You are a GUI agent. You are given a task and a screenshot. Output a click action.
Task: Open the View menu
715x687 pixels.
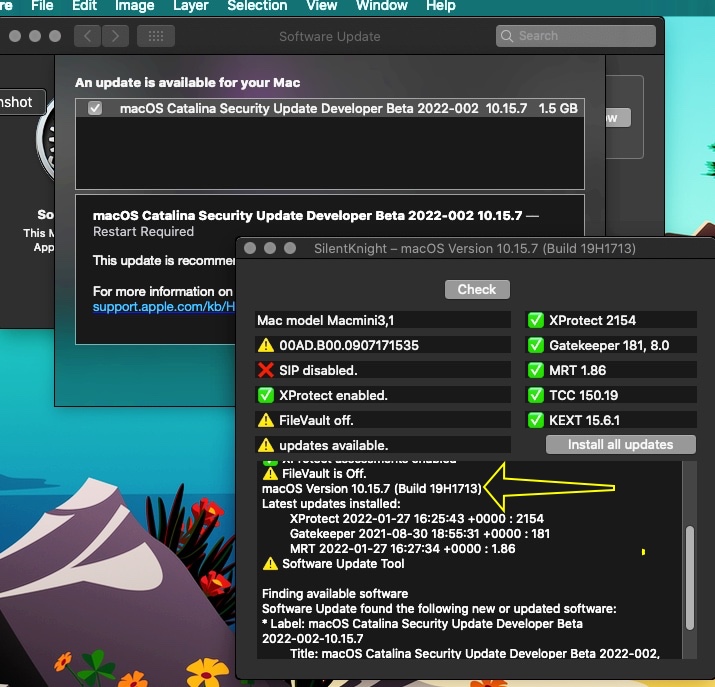(321, 5)
